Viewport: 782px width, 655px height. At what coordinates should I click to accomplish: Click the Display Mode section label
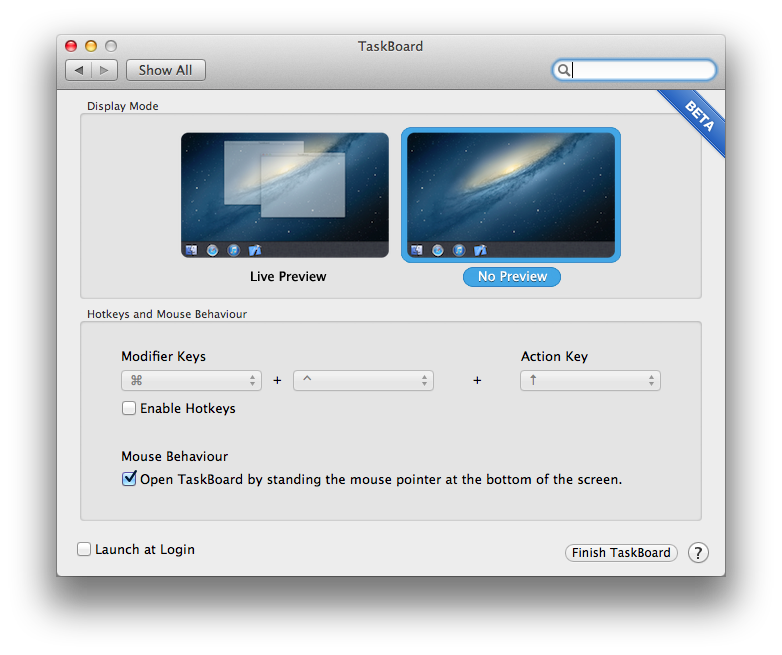pos(123,106)
